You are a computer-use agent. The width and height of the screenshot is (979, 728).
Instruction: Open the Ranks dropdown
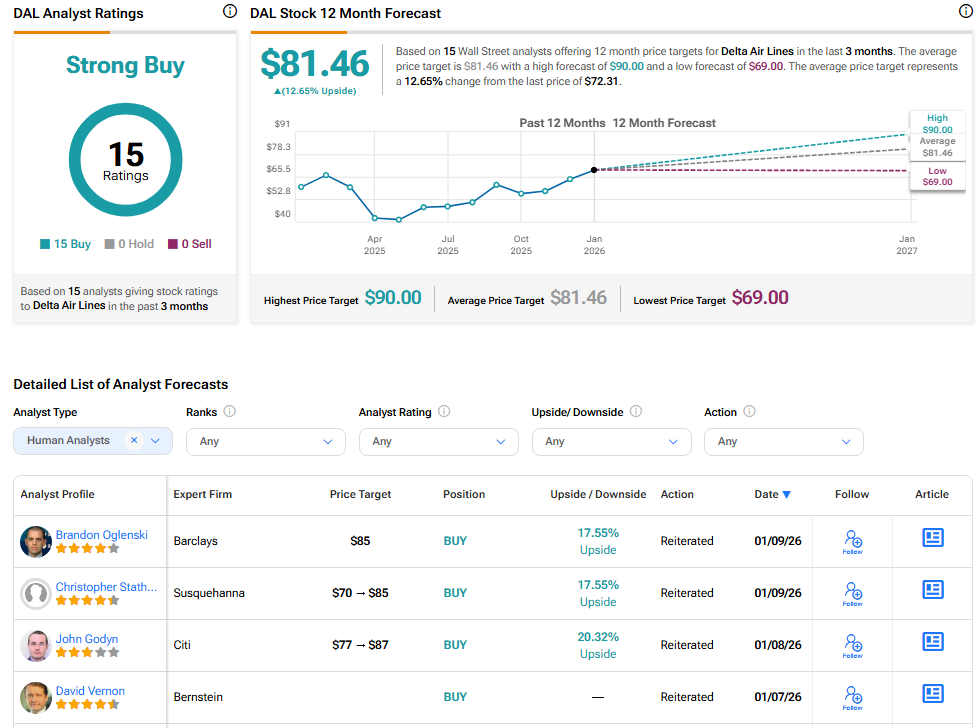(x=265, y=442)
